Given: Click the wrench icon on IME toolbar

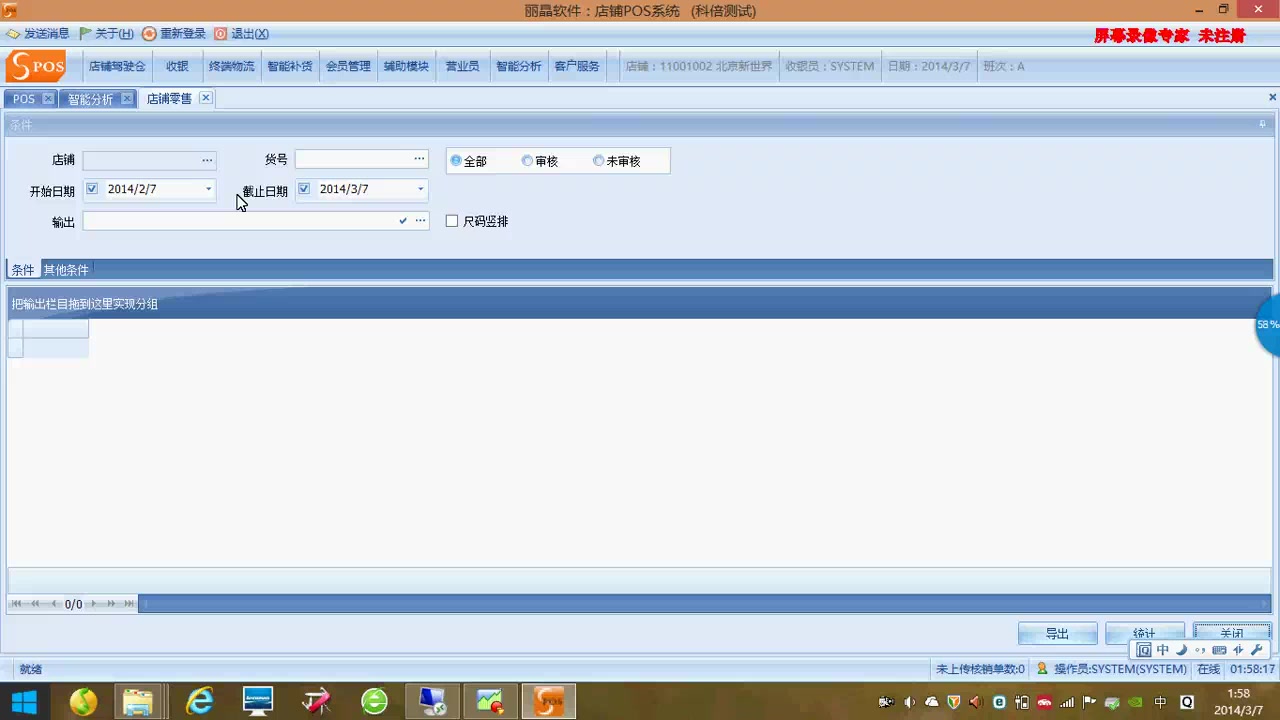Looking at the screenshot, I should (1258, 650).
